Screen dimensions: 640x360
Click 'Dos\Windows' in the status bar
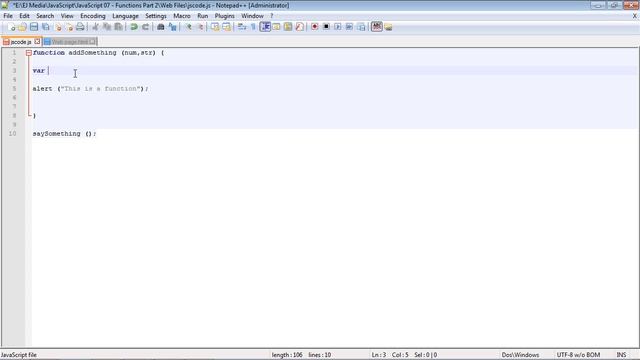click(x=520, y=355)
